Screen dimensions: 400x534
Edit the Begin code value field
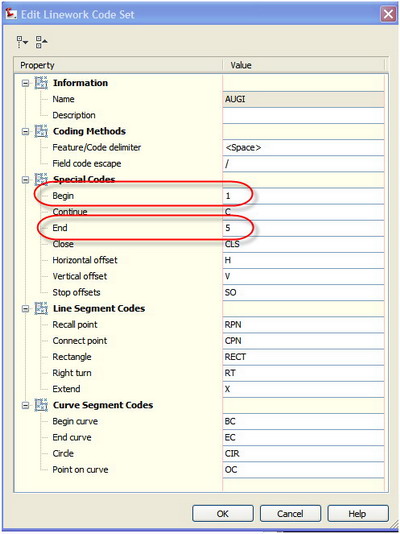[303, 196]
